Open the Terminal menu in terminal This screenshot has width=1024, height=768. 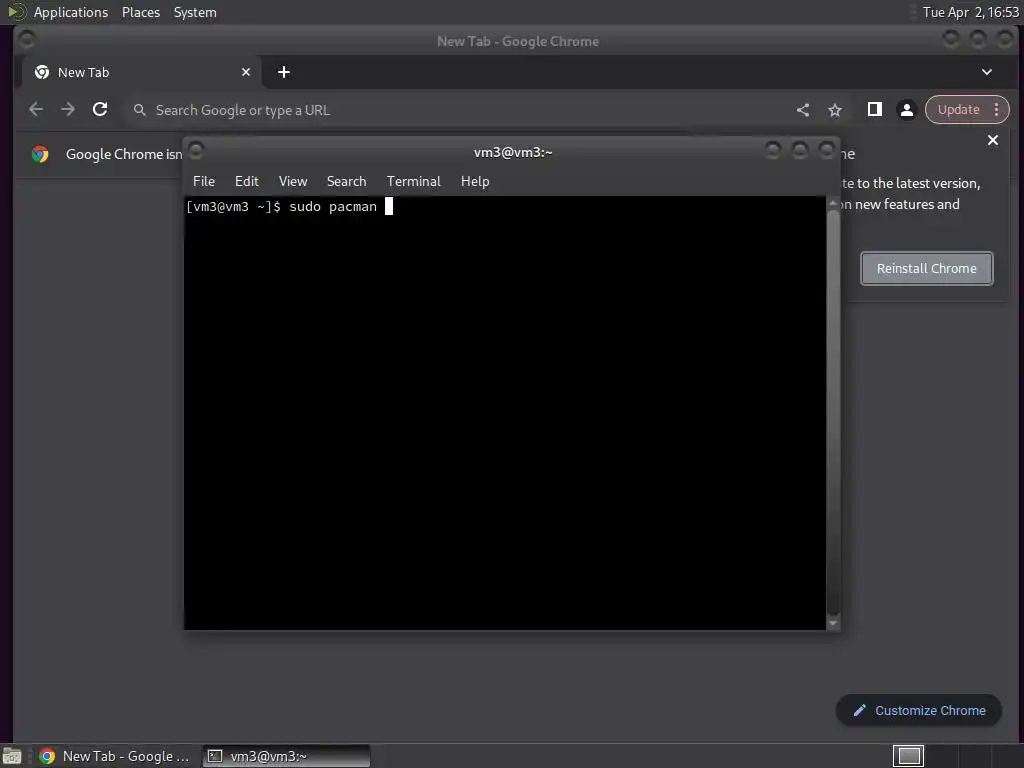point(413,181)
